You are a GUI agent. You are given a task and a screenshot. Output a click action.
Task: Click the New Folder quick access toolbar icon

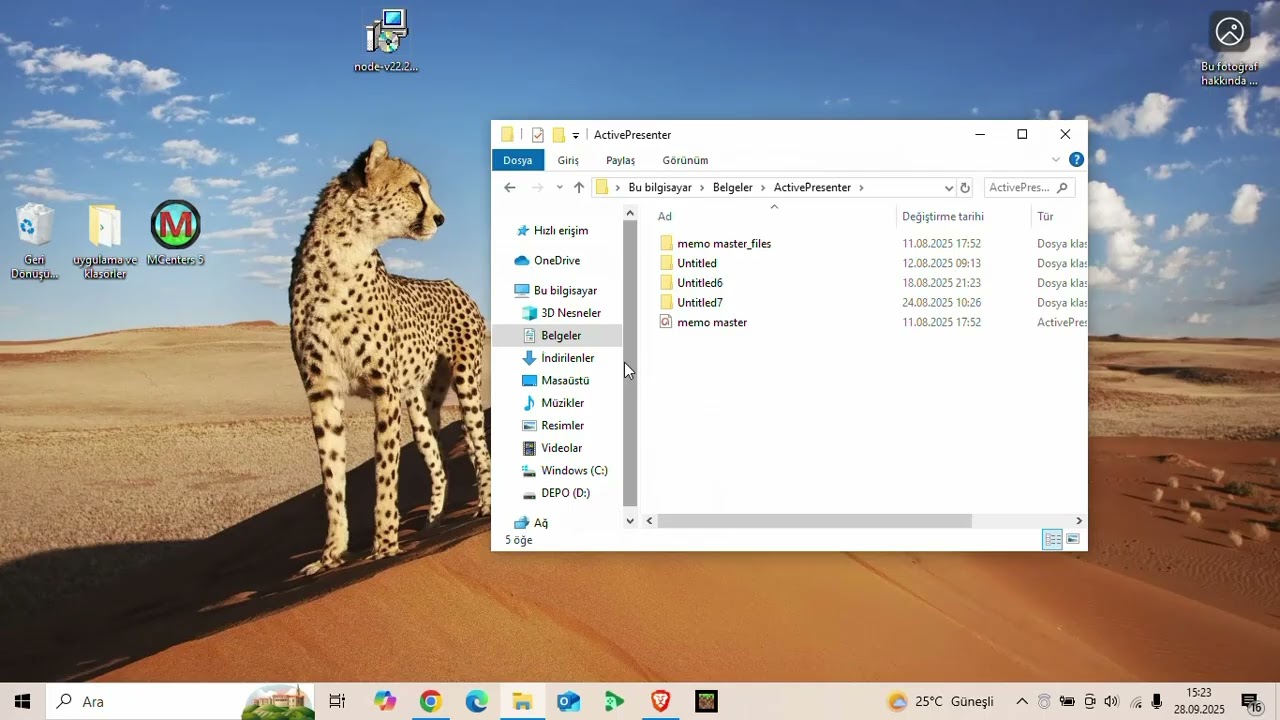pos(559,135)
